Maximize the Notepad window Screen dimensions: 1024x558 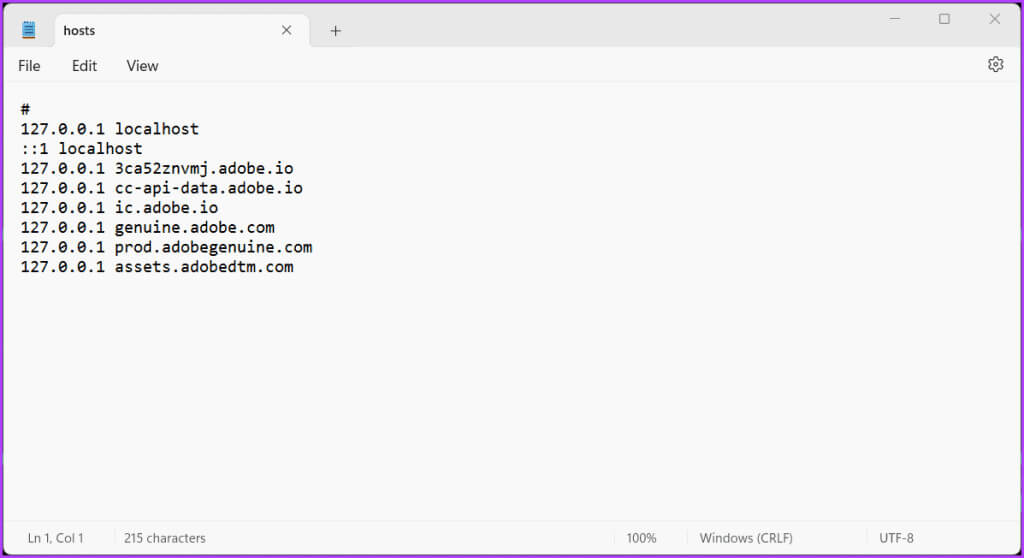point(944,19)
